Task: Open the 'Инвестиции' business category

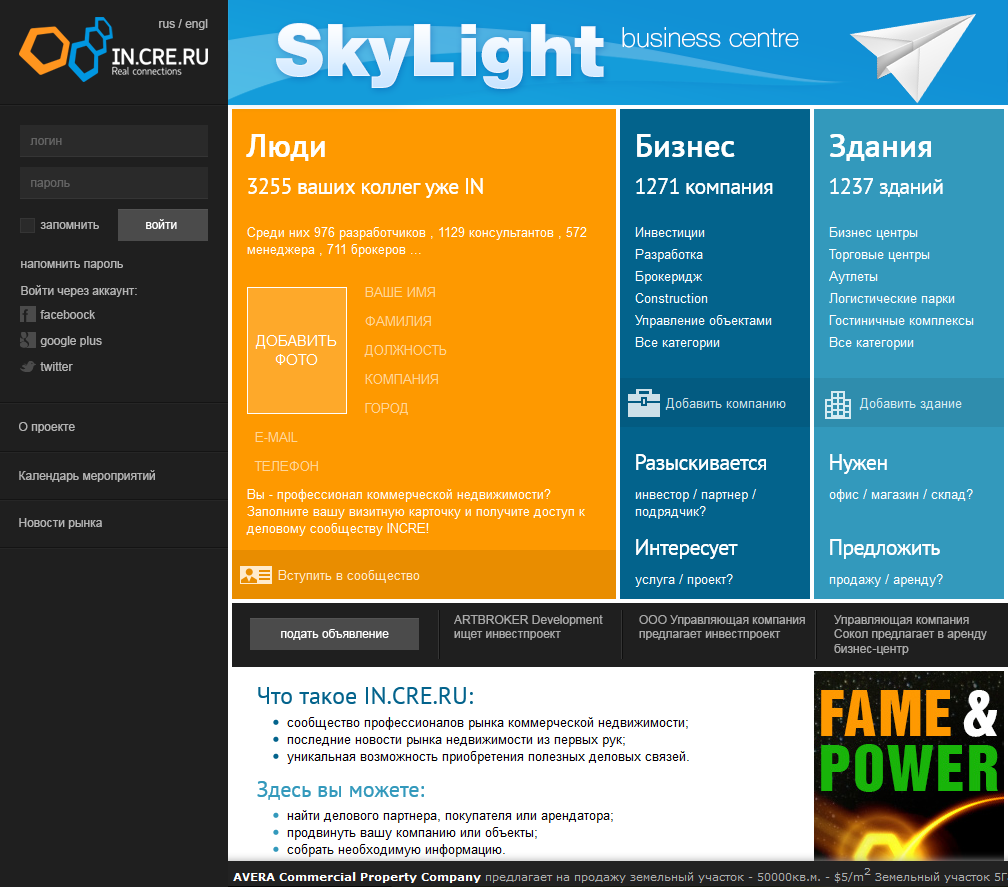Action: pyautogui.click(x=670, y=233)
